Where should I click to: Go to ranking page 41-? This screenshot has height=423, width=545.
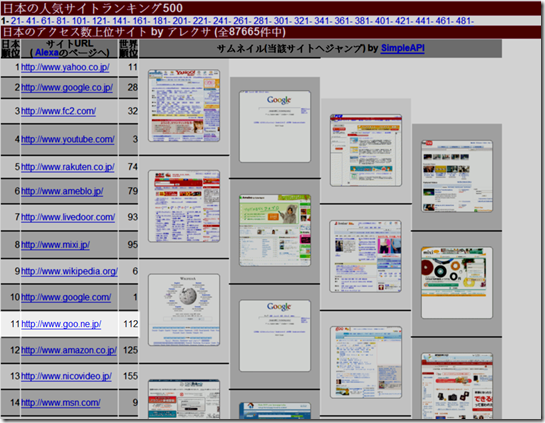click(33, 21)
